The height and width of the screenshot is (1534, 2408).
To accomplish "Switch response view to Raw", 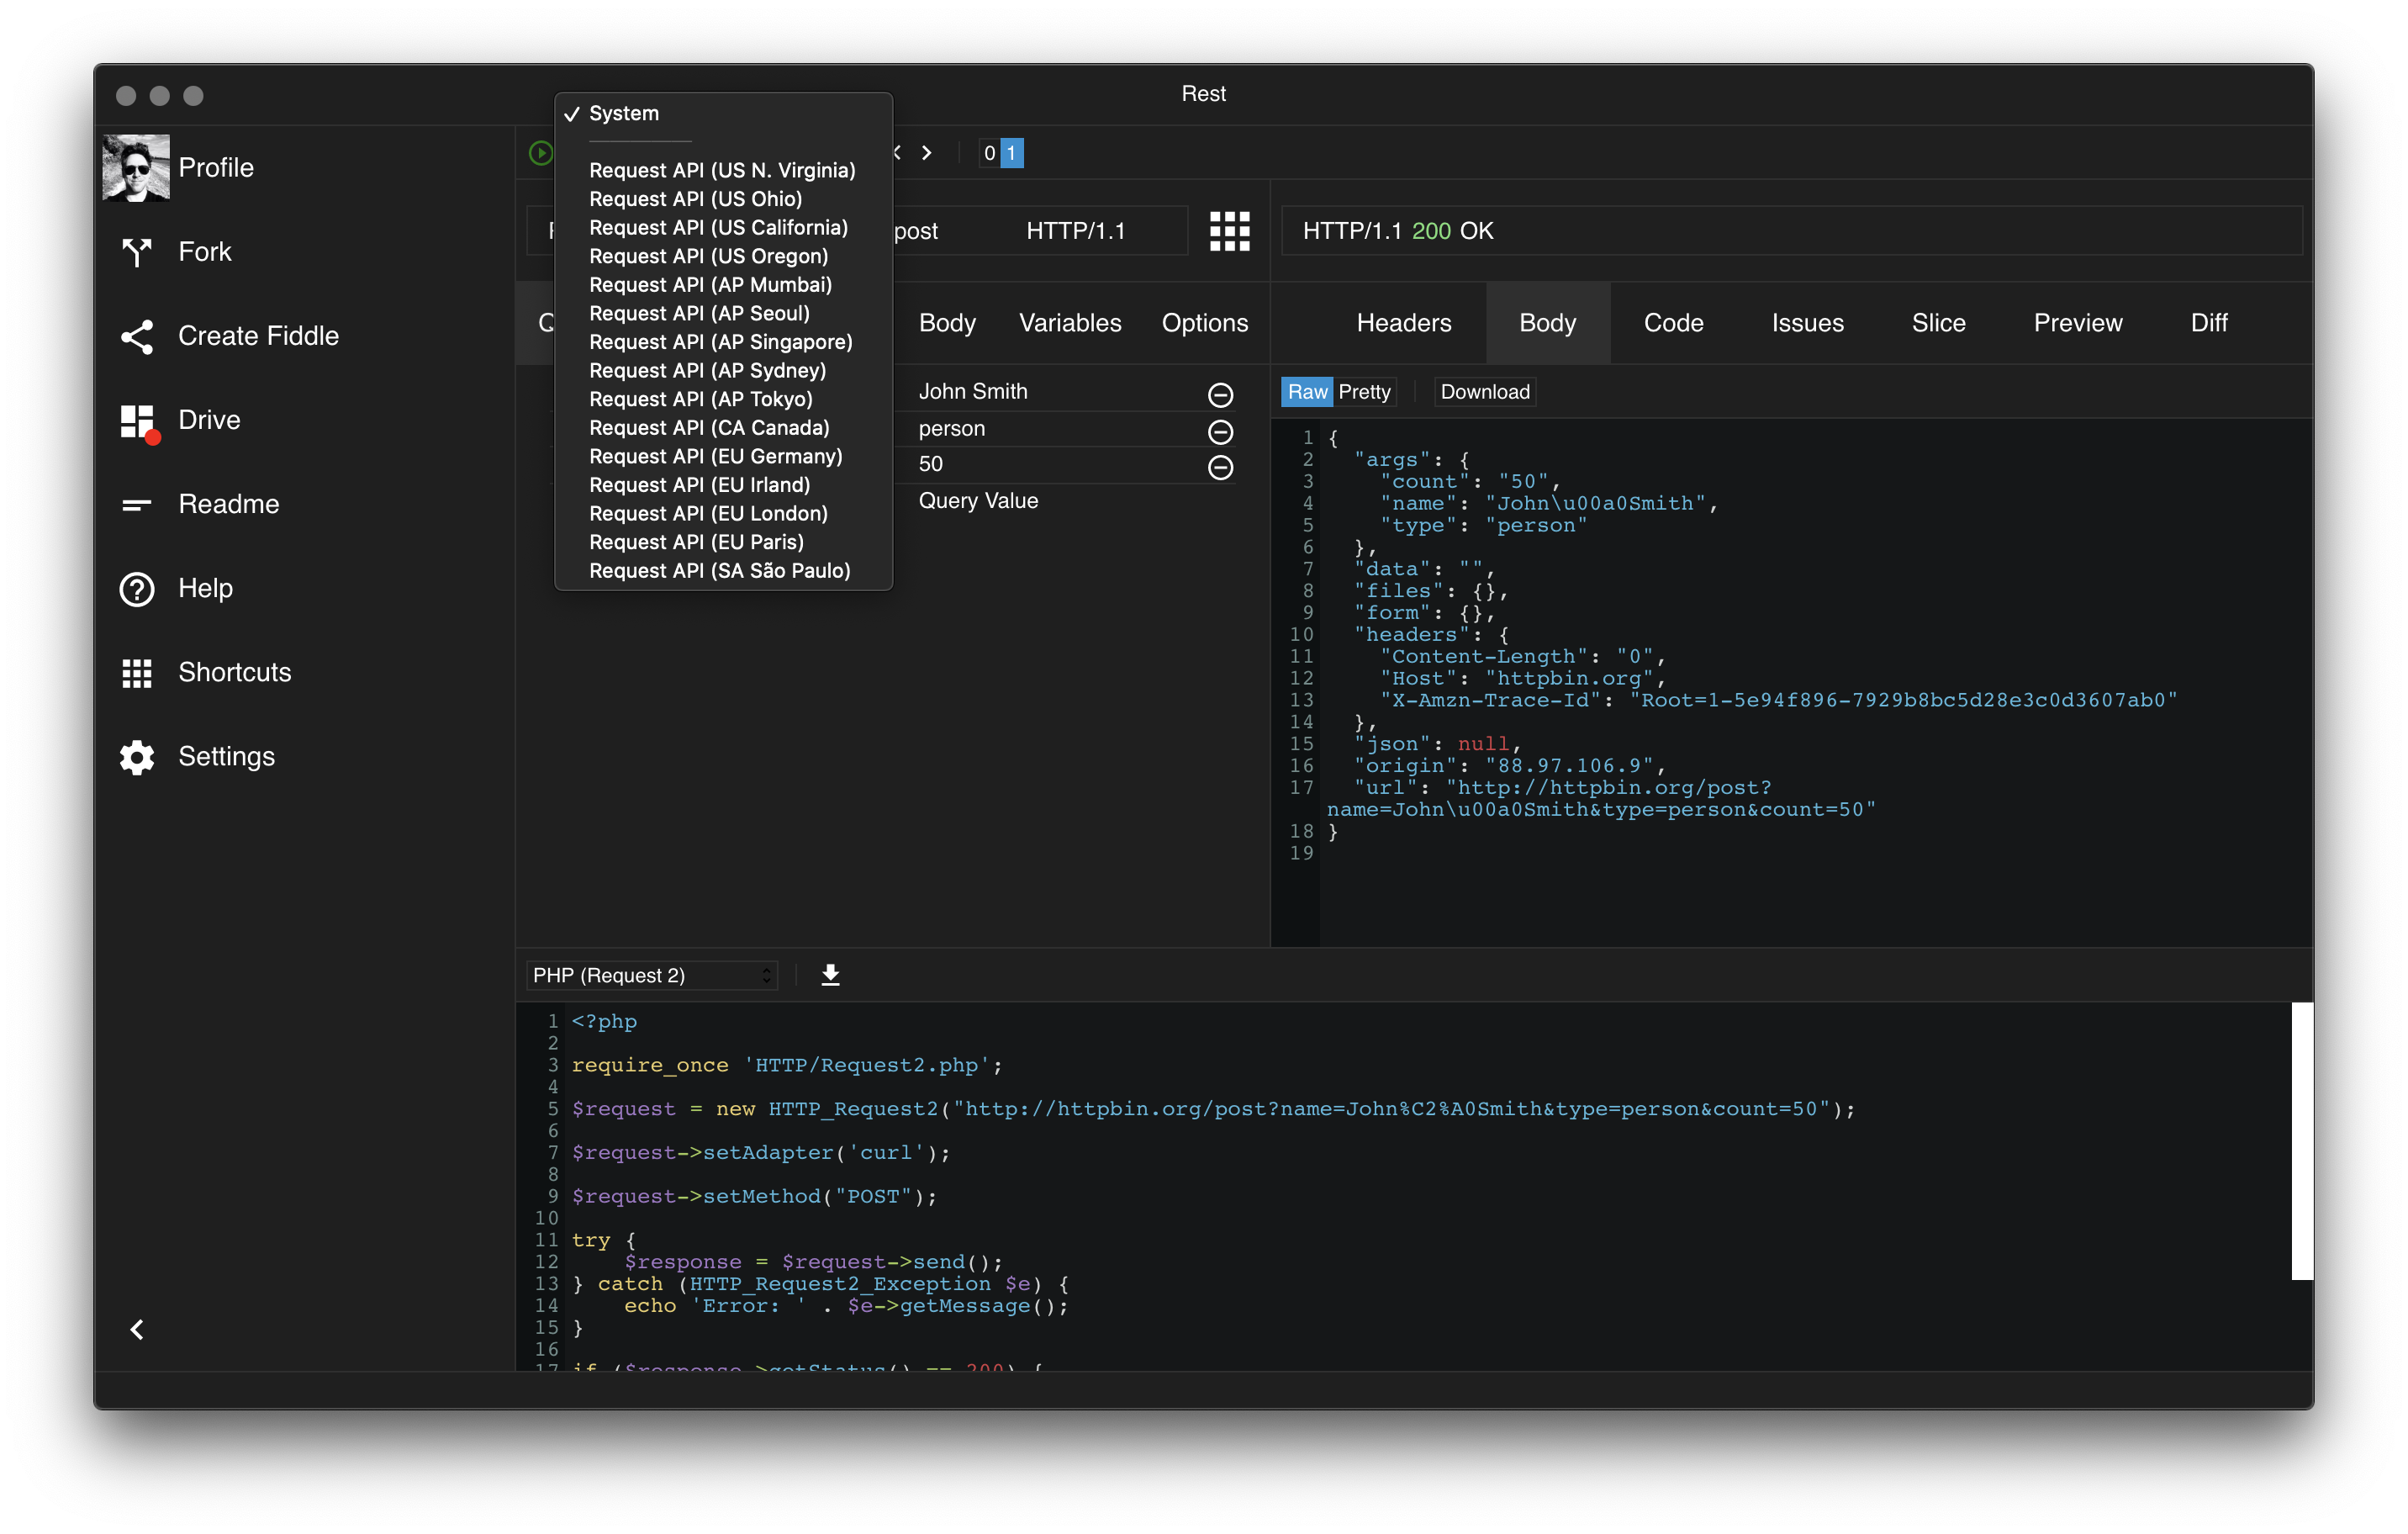I will tap(1306, 392).
